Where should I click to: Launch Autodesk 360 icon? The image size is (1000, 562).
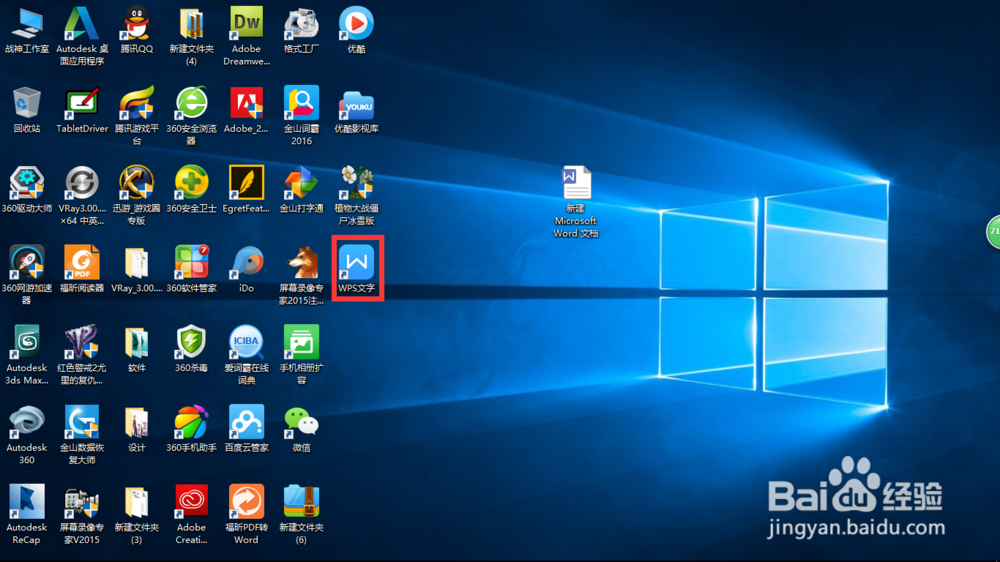coord(27,423)
